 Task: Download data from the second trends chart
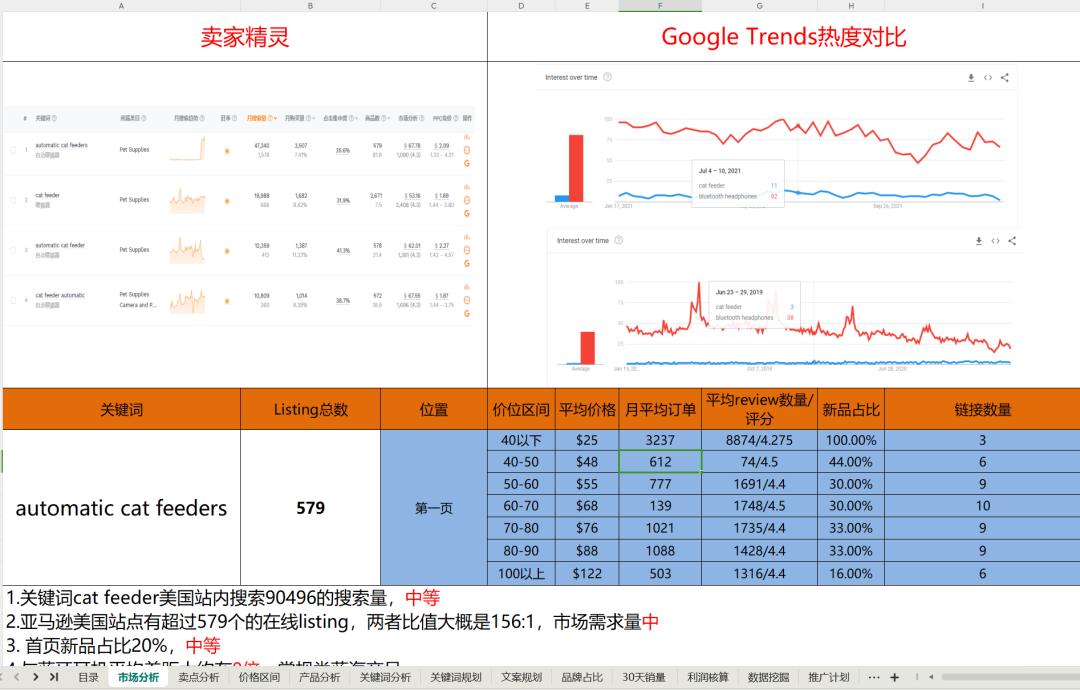click(979, 240)
